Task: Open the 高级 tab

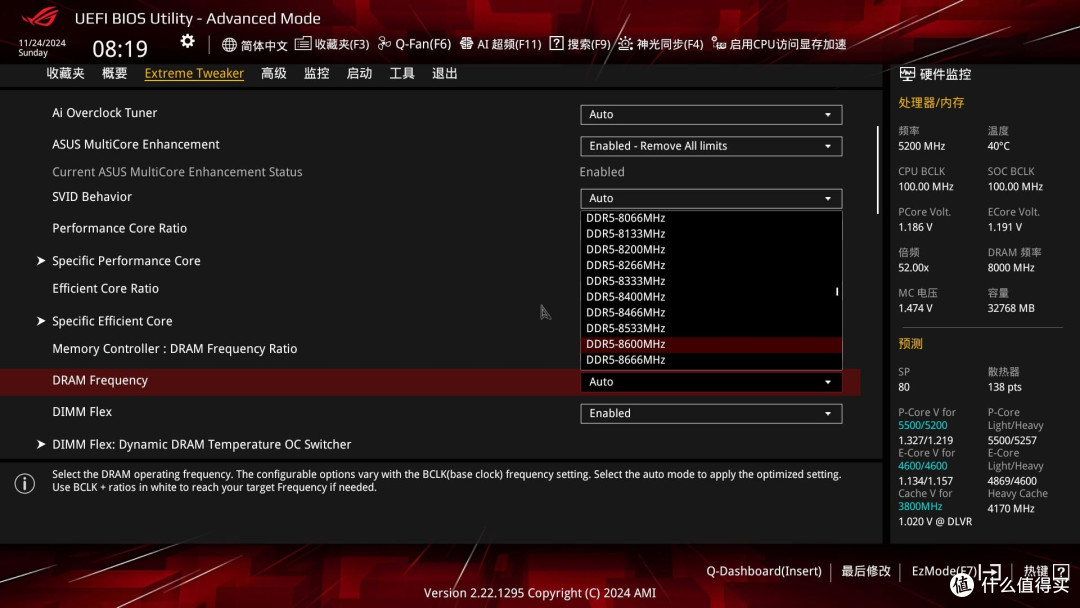Action: click(273, 74)
